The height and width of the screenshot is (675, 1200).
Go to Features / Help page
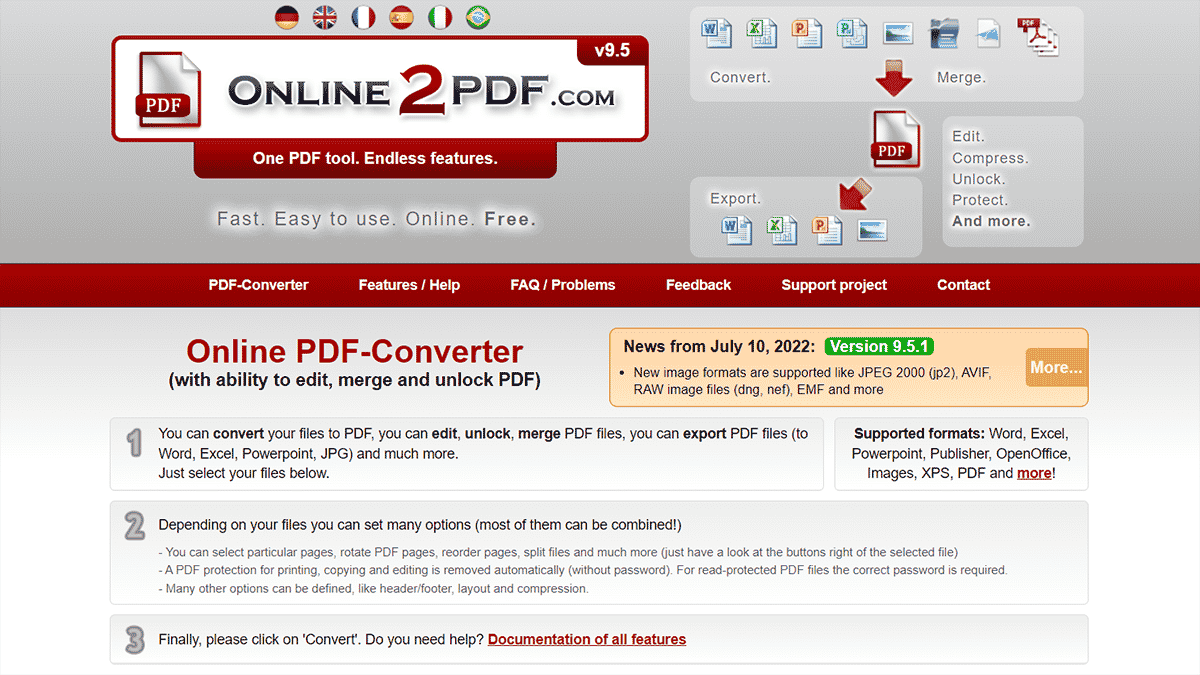coord(409,285)
